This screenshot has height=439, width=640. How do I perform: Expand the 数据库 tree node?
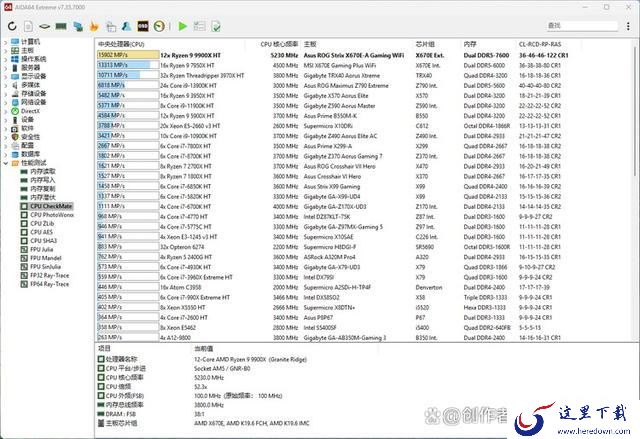point(6,154)
